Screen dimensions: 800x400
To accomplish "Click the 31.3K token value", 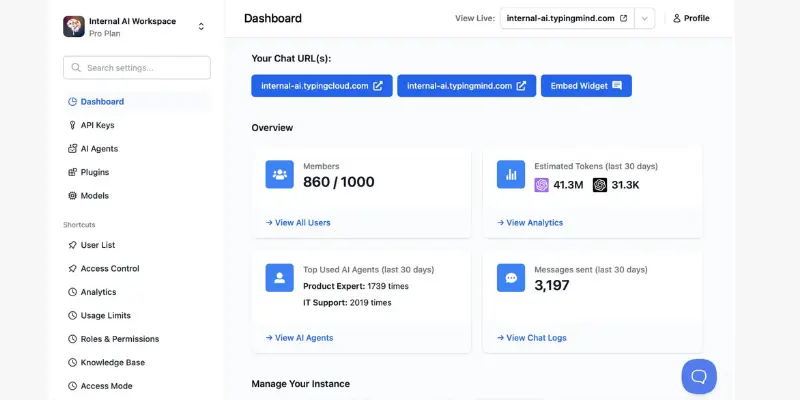I will [x=626, y=185].
